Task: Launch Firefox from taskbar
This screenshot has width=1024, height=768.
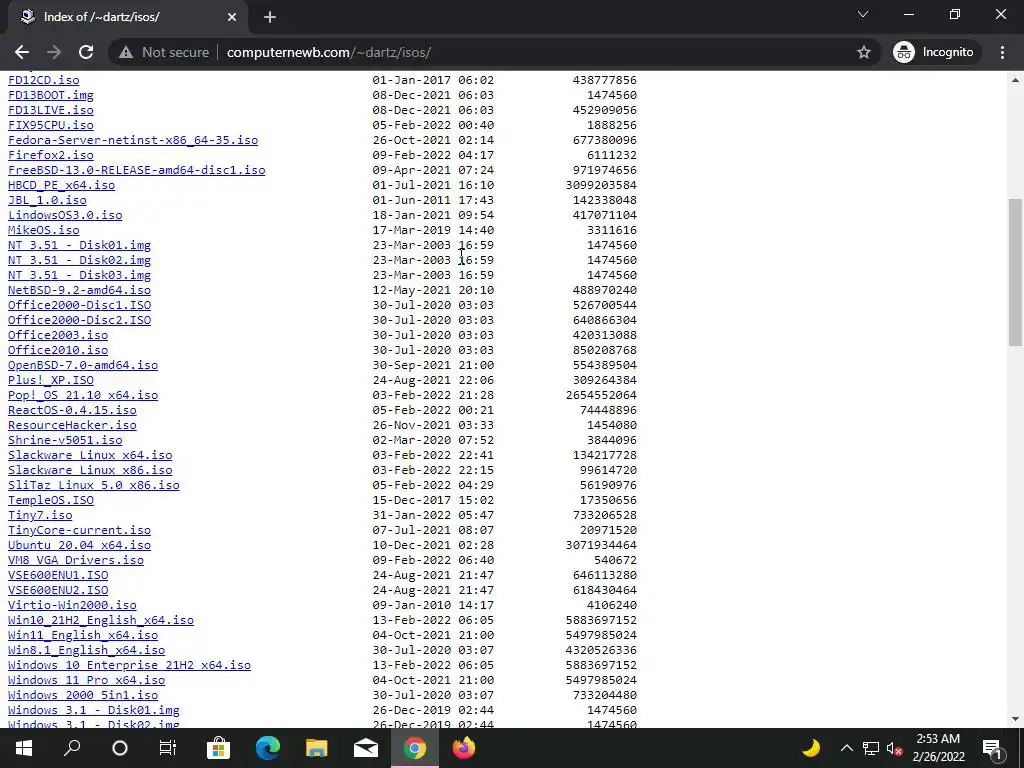Action: click(464, 748)
